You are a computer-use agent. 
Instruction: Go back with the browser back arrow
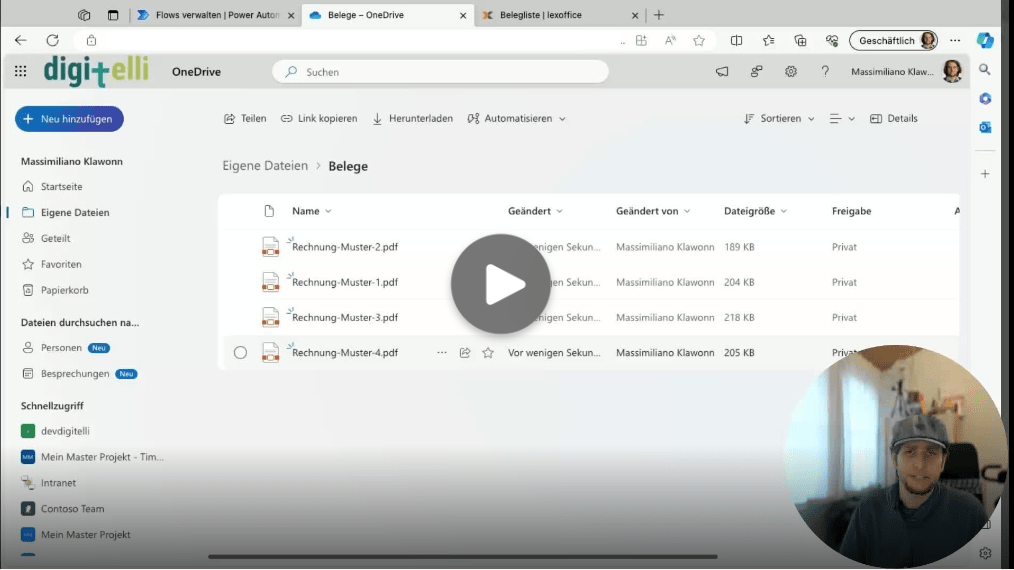(21, 40)
